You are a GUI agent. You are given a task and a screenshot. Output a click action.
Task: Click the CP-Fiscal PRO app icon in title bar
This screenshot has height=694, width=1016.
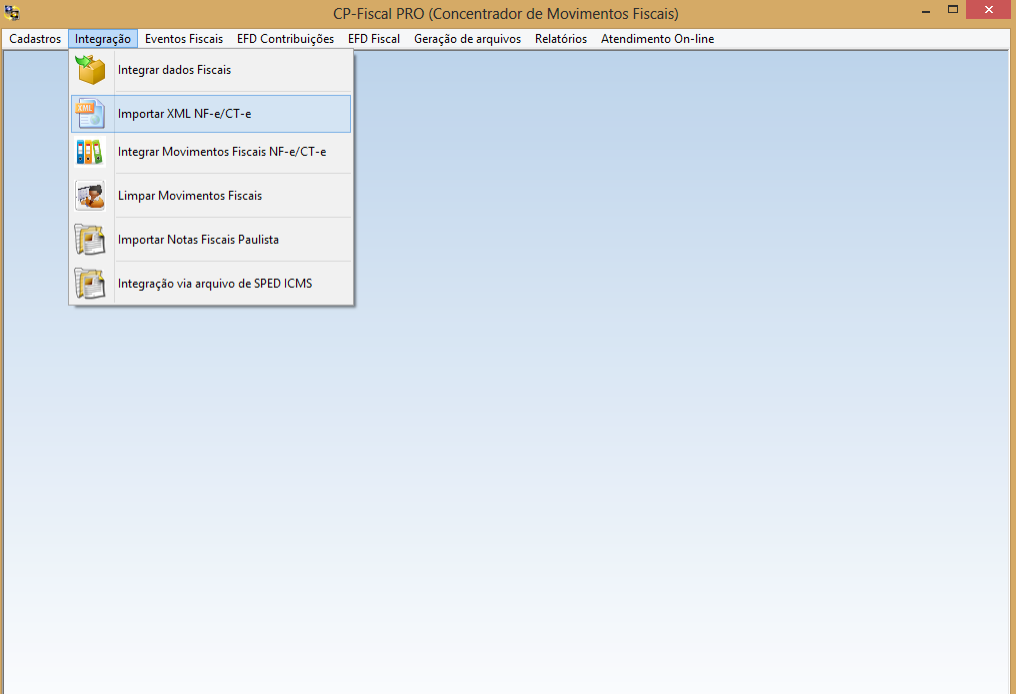coord(12,12)
